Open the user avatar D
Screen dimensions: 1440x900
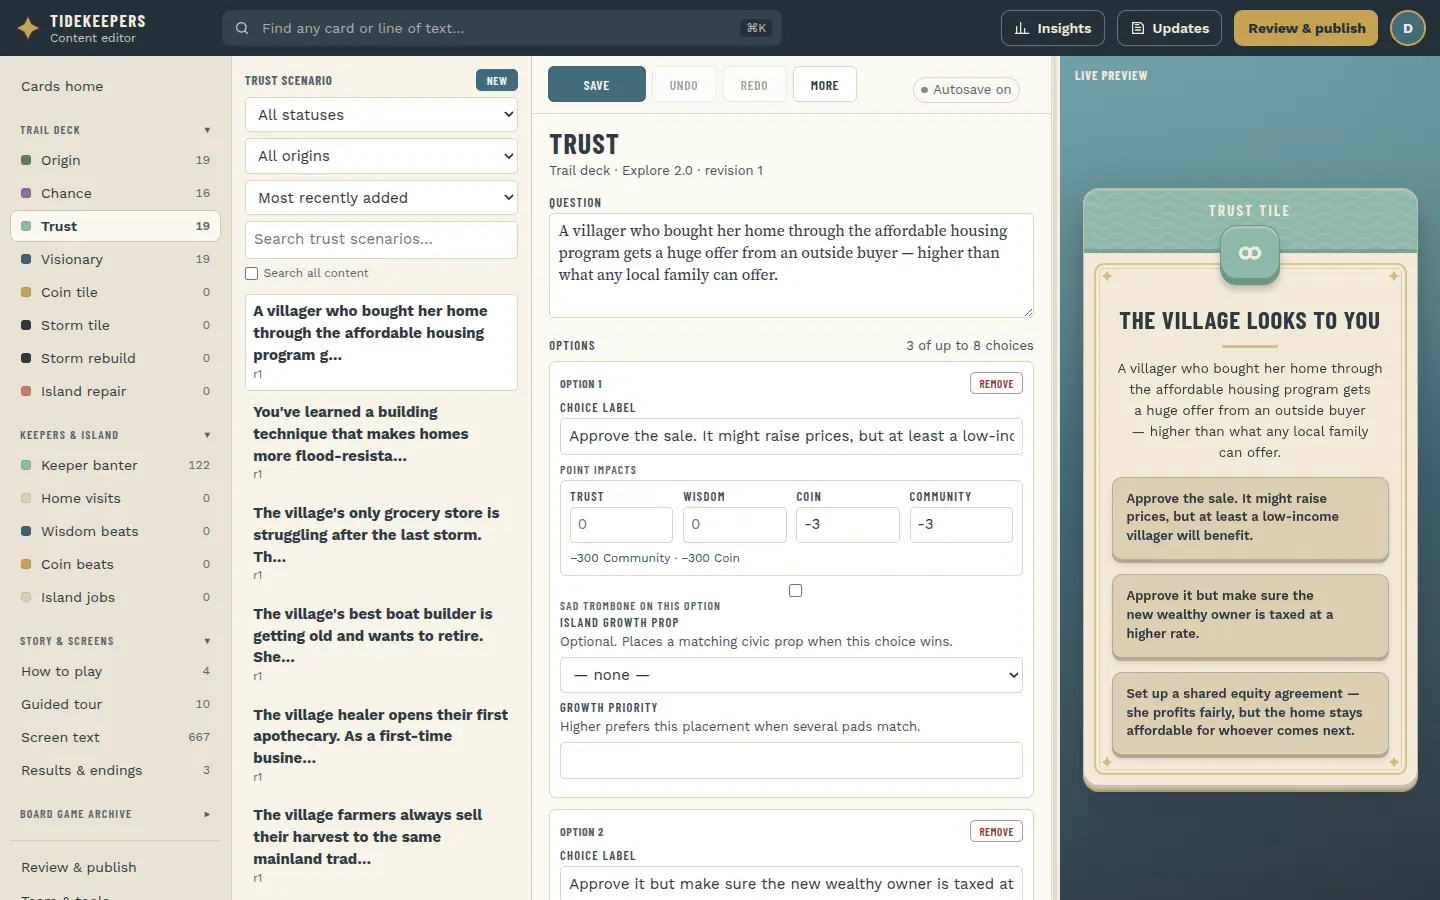coord(1408,28)
